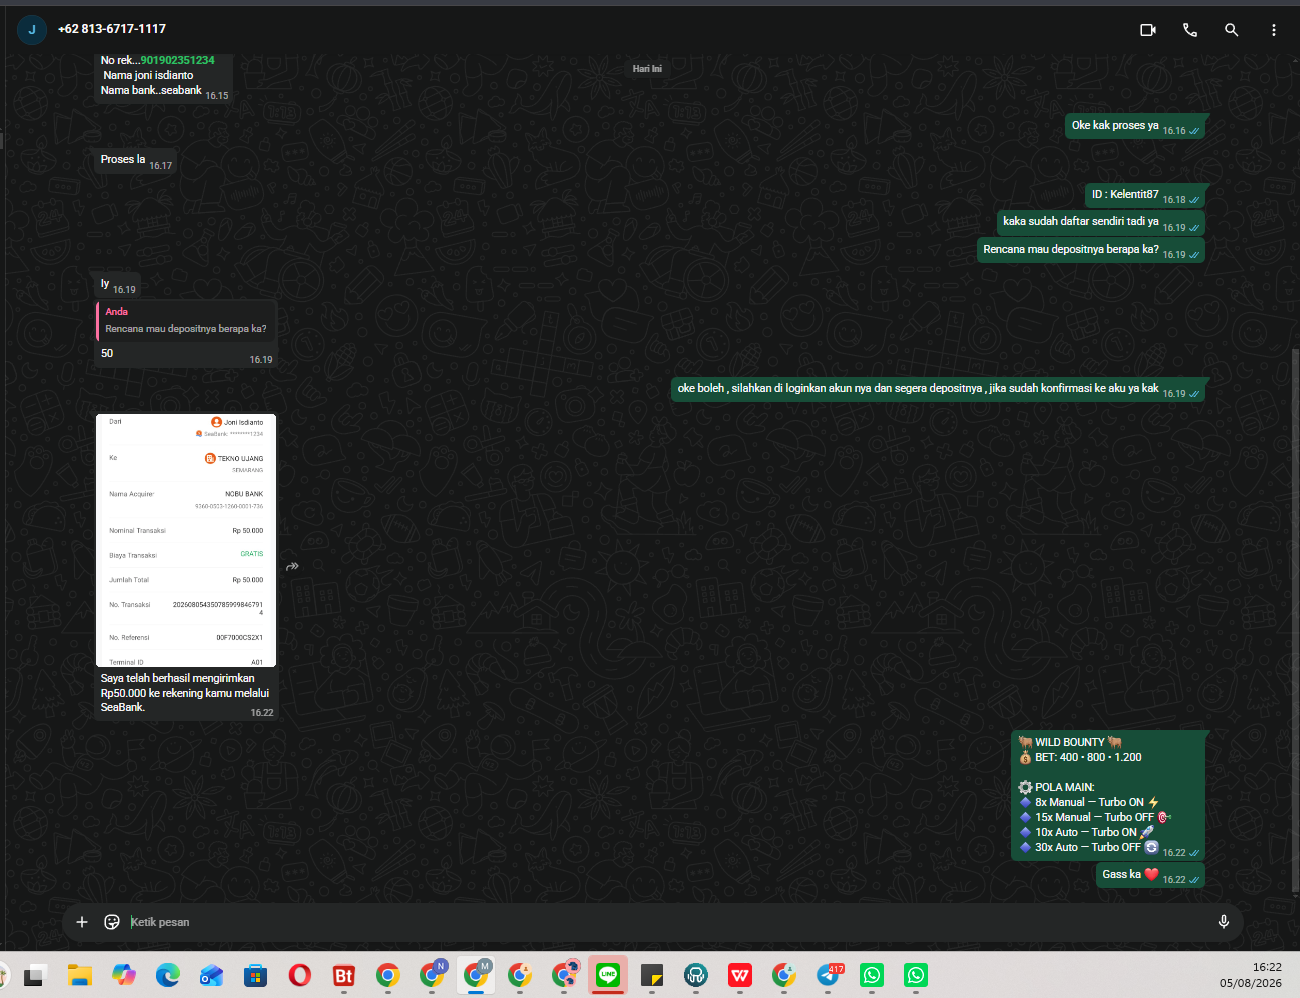Click the plus attach icon
The height and width of the screenshot is (998, 1300).
tap(82, 922)
